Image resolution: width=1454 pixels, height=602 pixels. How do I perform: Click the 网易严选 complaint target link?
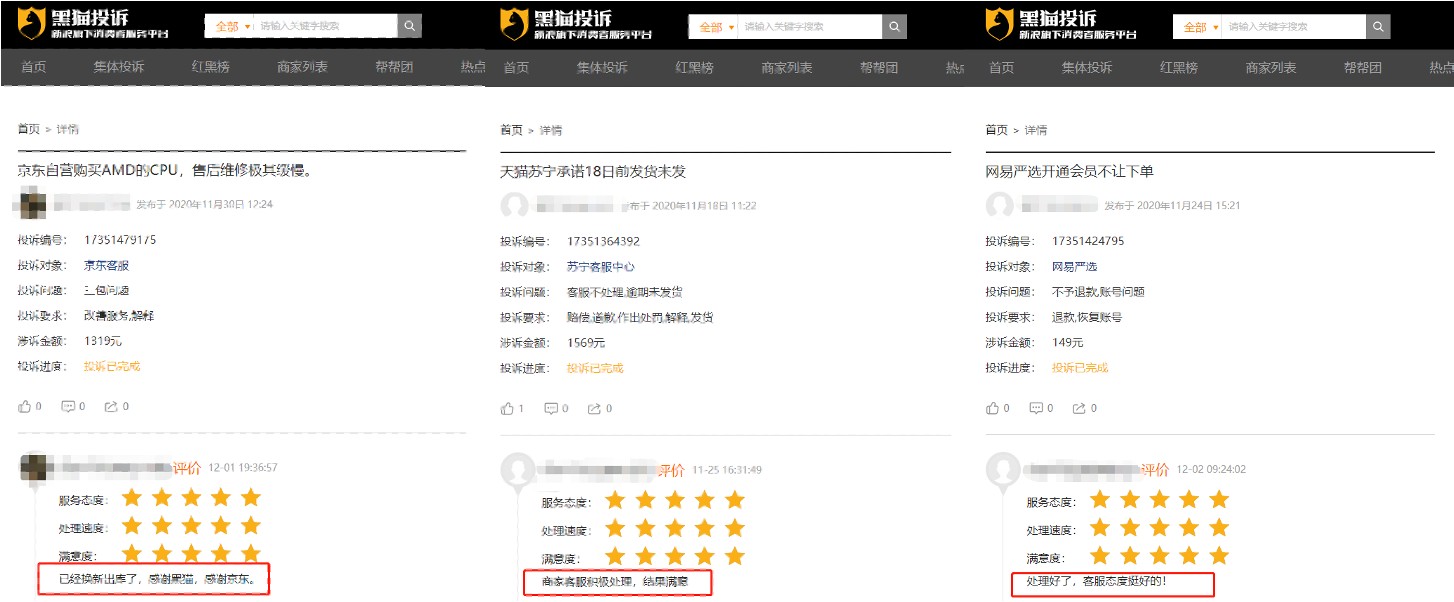coord(1074,267)
